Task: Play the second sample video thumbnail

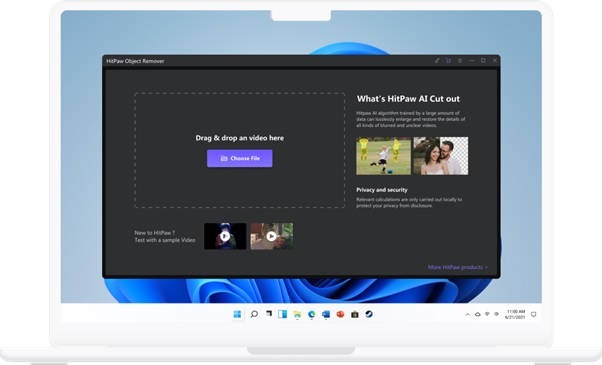Action: pos(271,236)
